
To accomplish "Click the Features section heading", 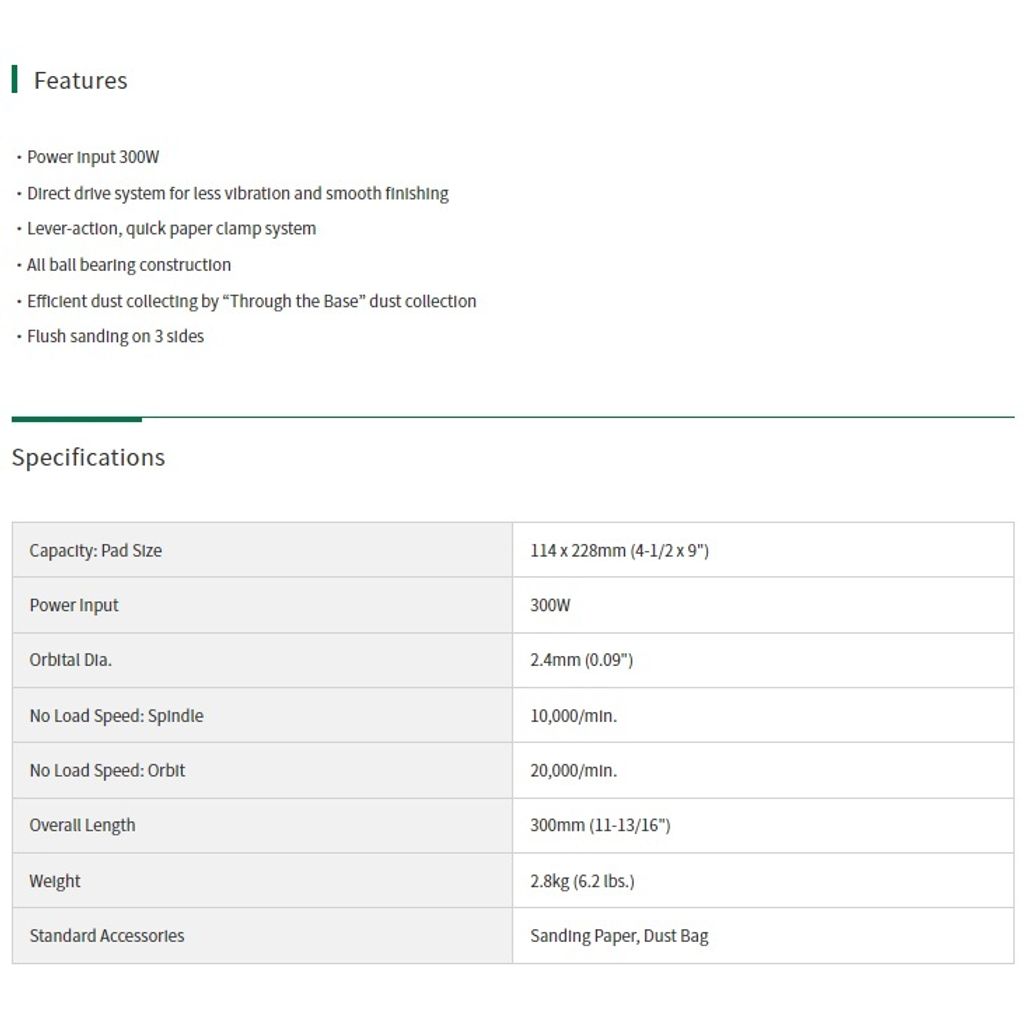I will click(x=80, y=80).
